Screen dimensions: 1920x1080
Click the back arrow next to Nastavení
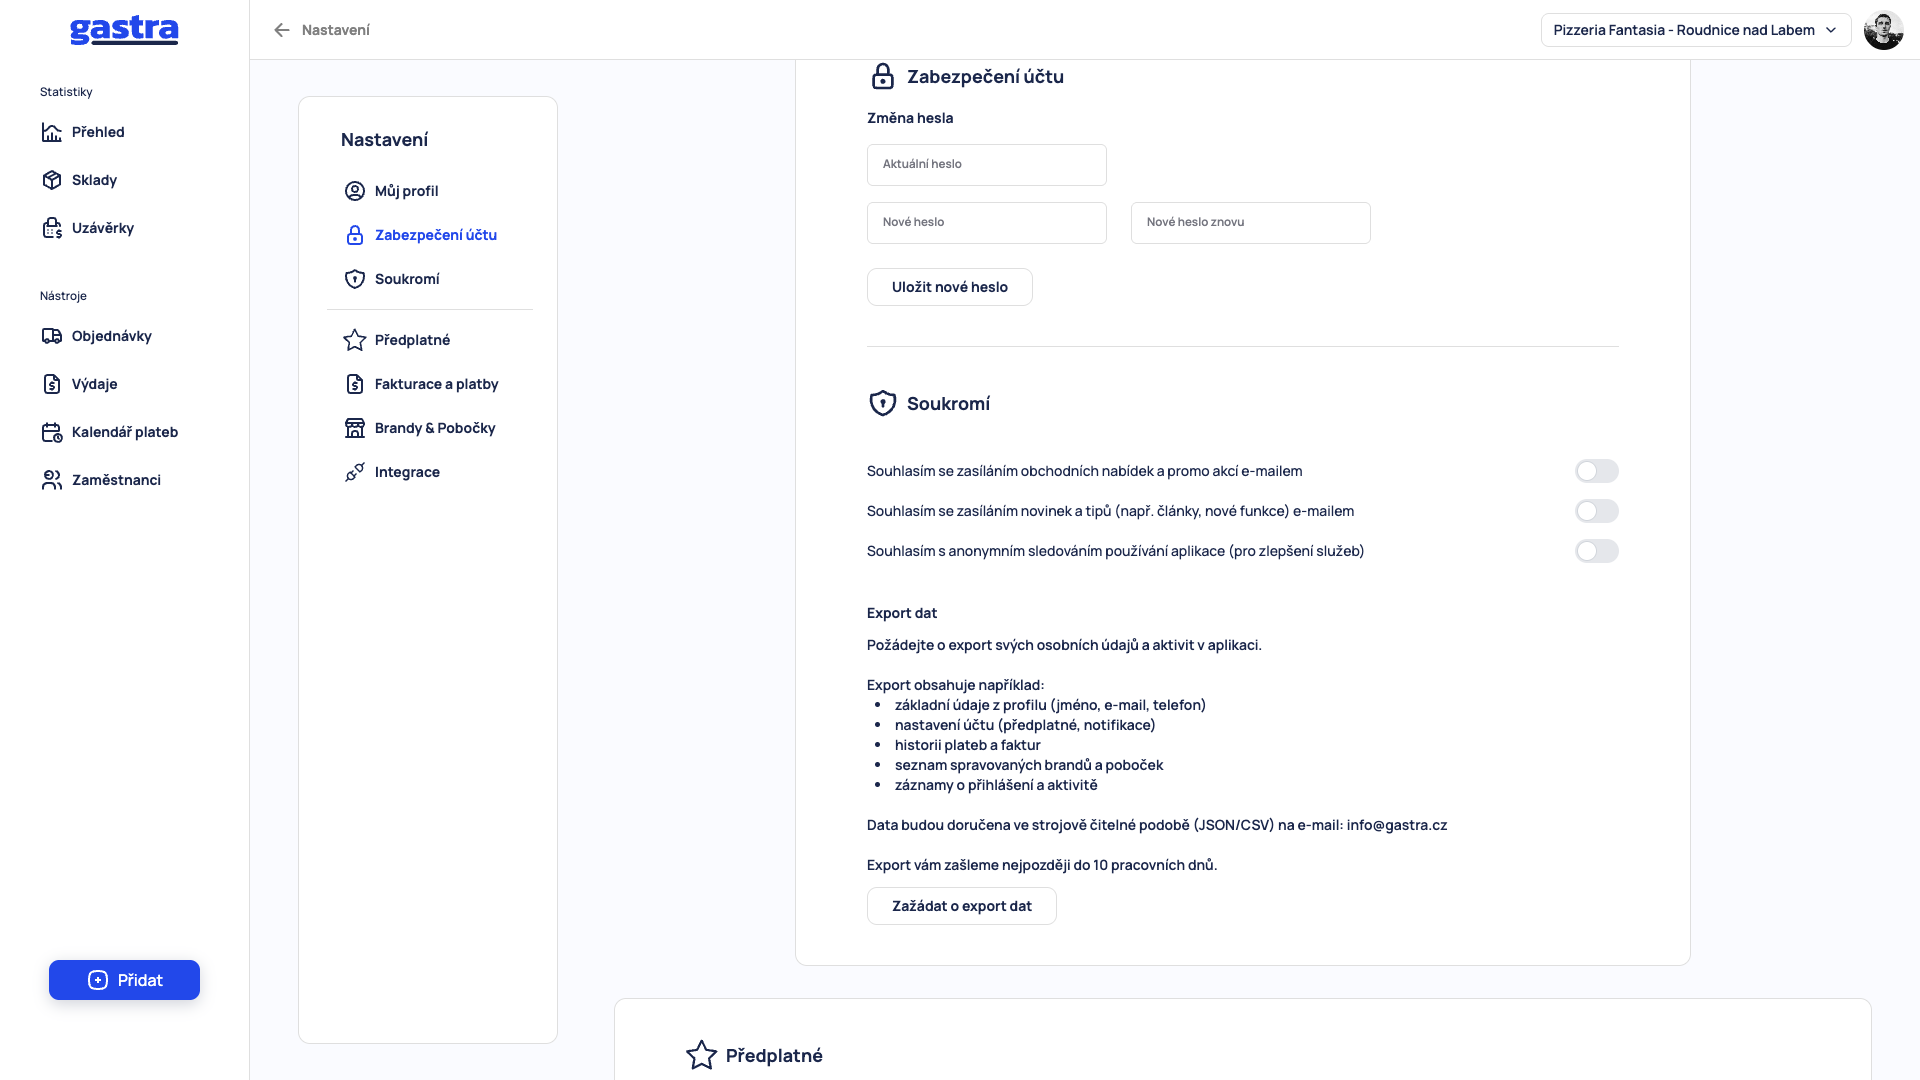(x=282, y=30)
